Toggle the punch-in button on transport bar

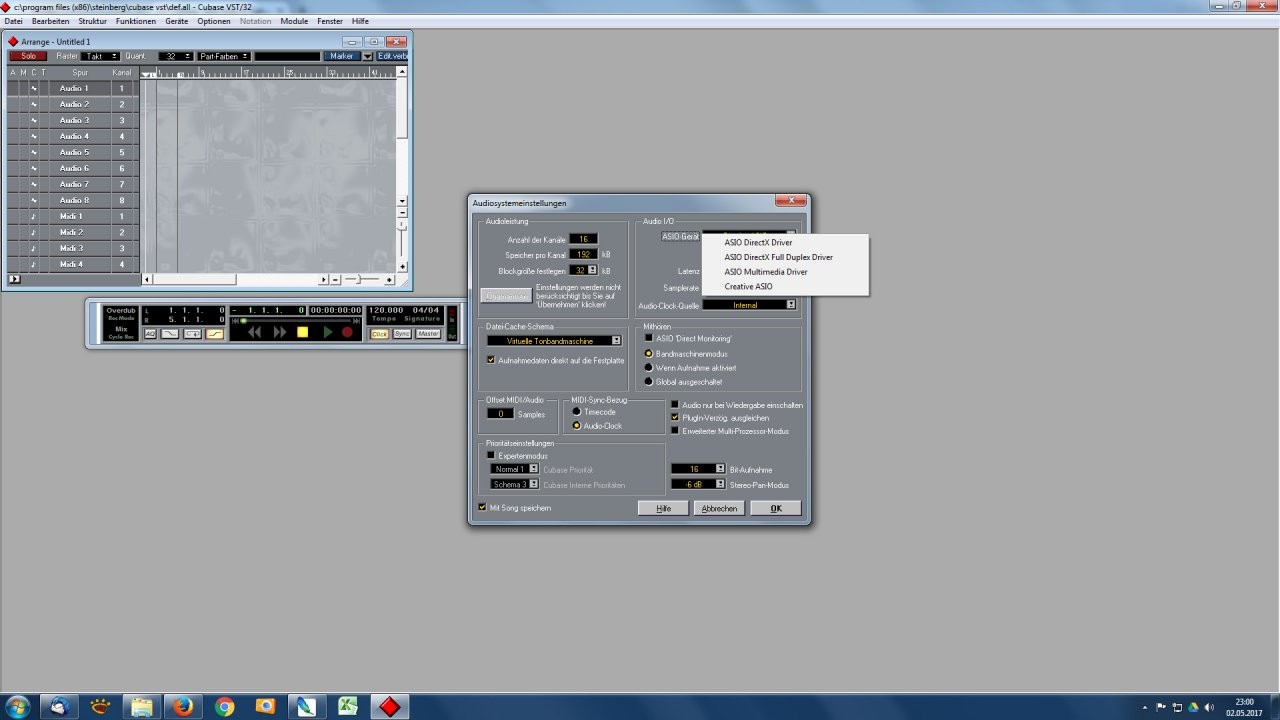(x=170, y=334)
